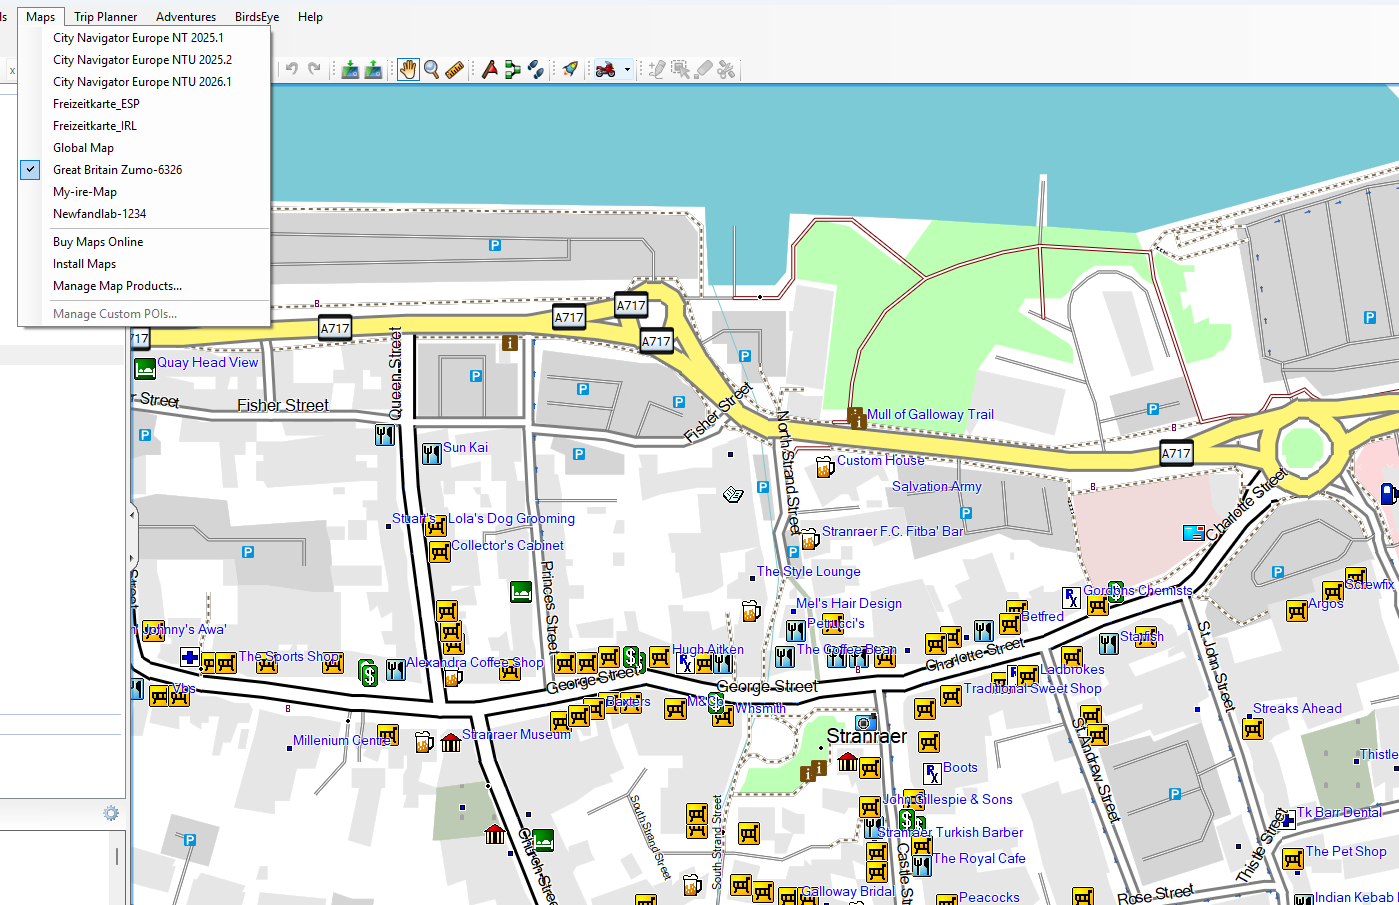Click the Sun Kai restaurant icon
Viewport: 1399px width, 905px height.
(x=432, y=454)
